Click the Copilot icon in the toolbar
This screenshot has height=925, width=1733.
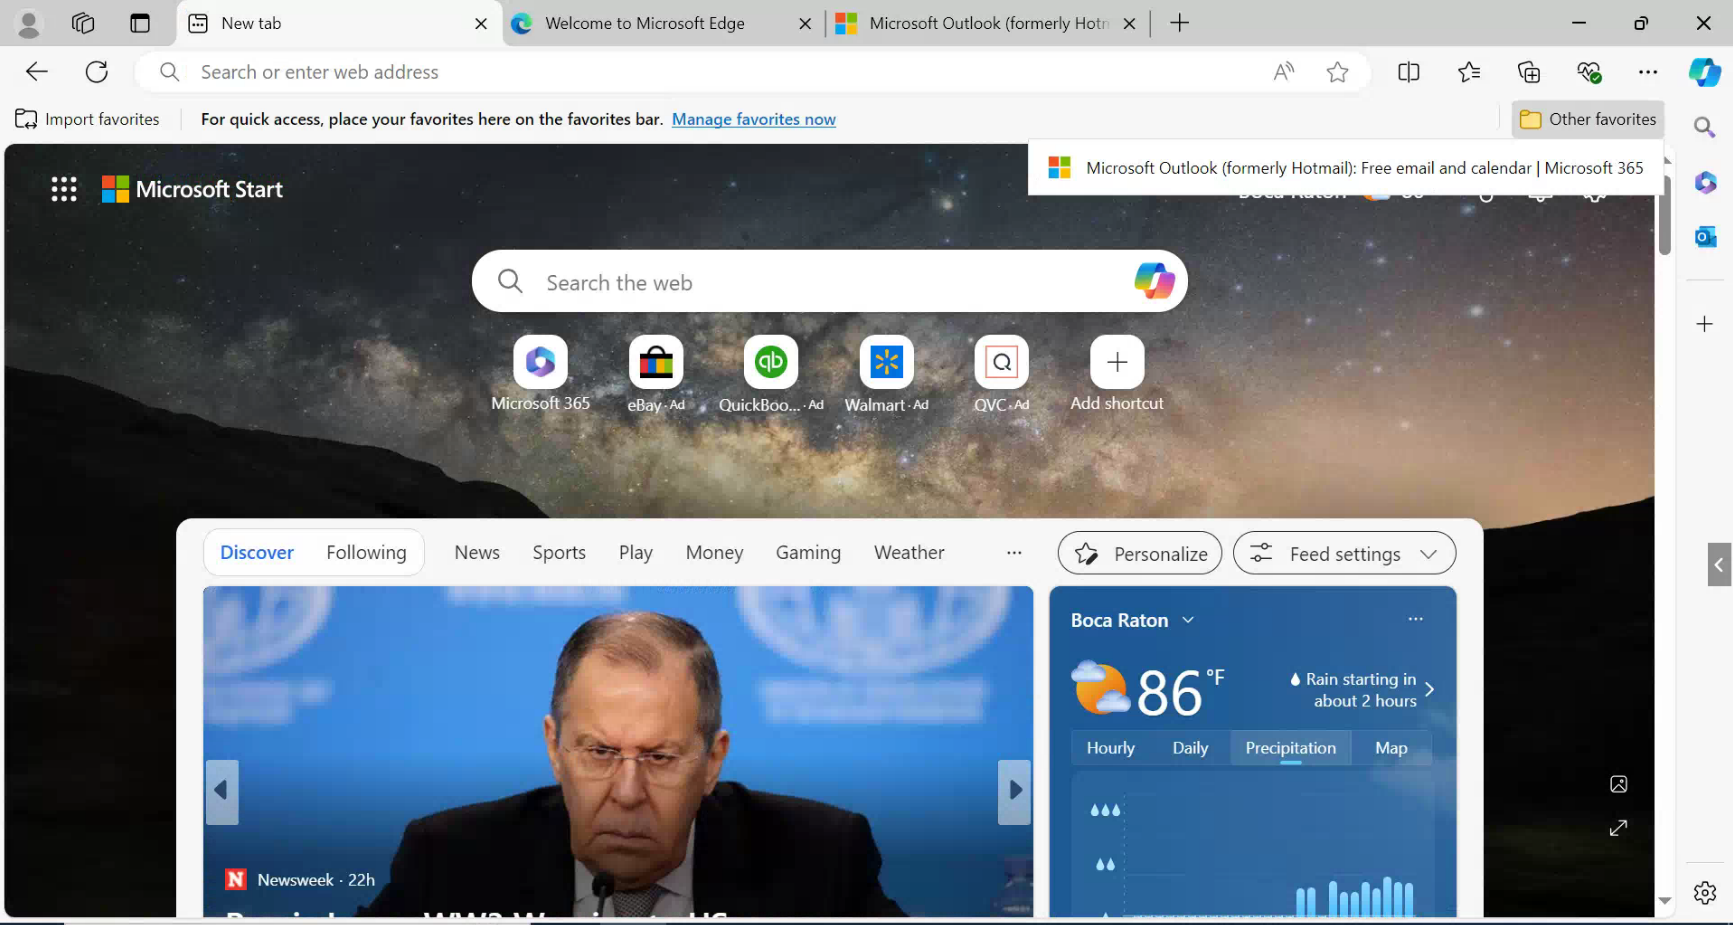[1704, 72]
